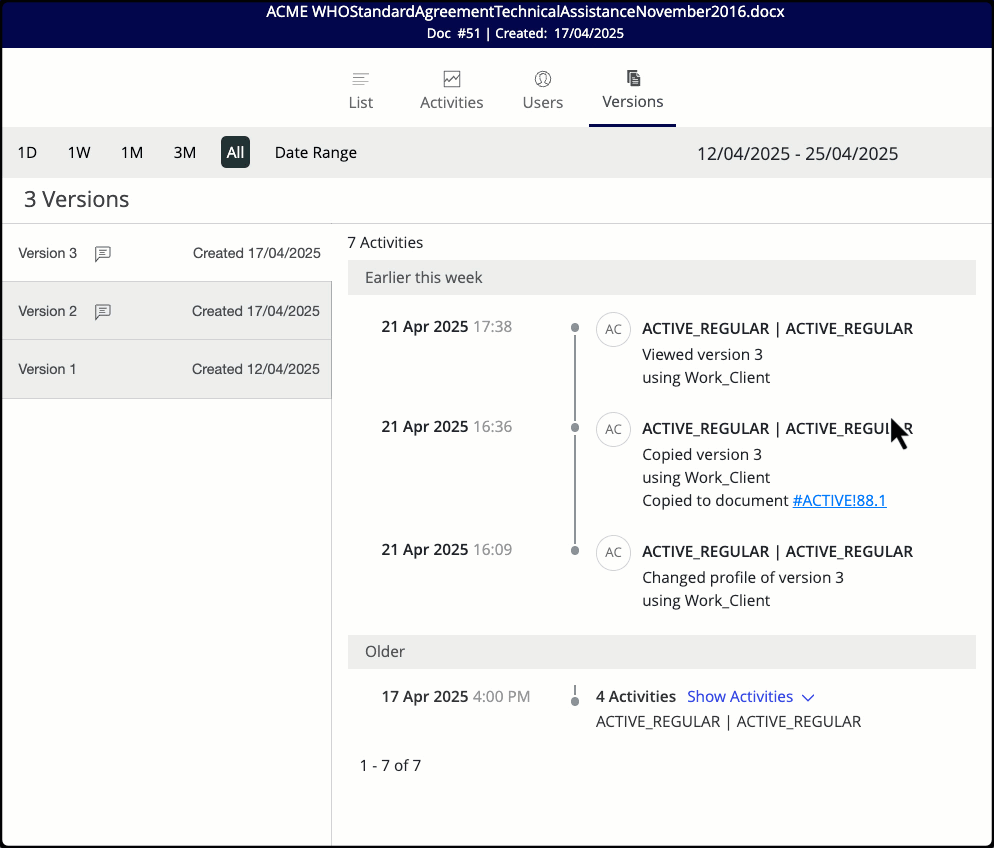Collapse the Older activities section

[x=662, y=651]
